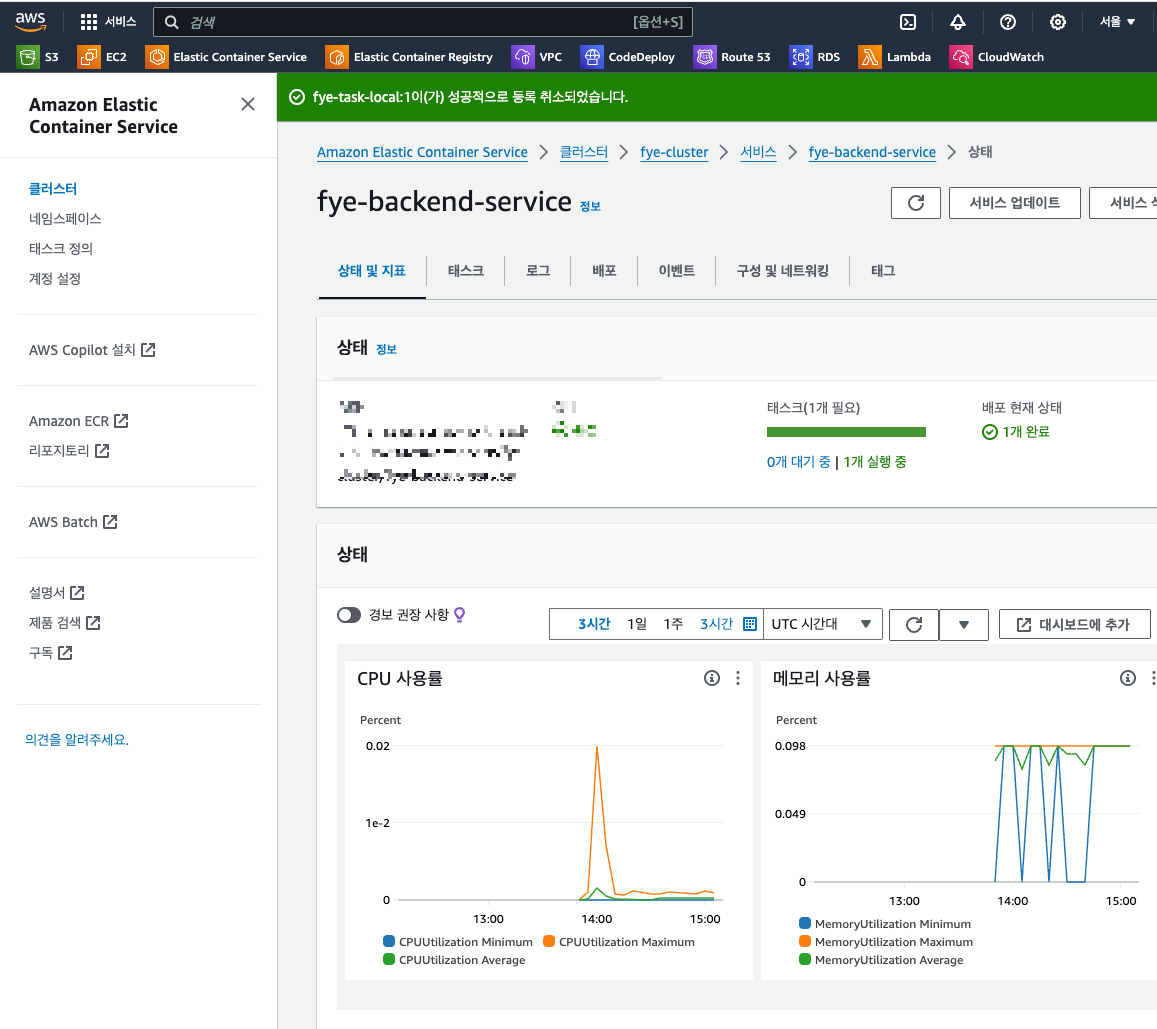Switch to the 태스크 tab

pyautogui.click(x=466, y=271)
